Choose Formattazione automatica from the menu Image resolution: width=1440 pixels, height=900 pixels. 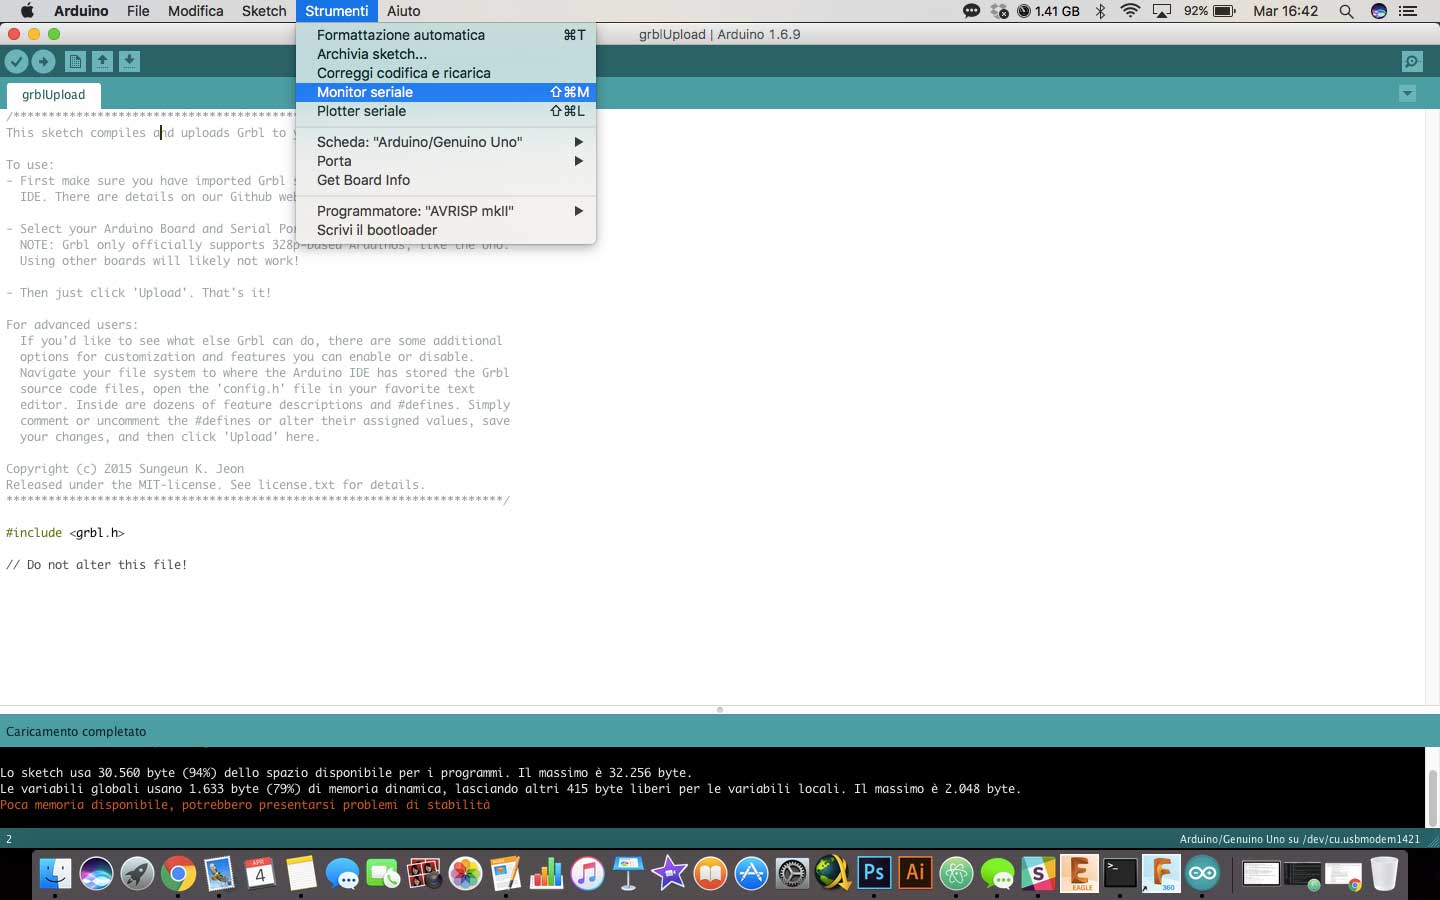[446, 35]
